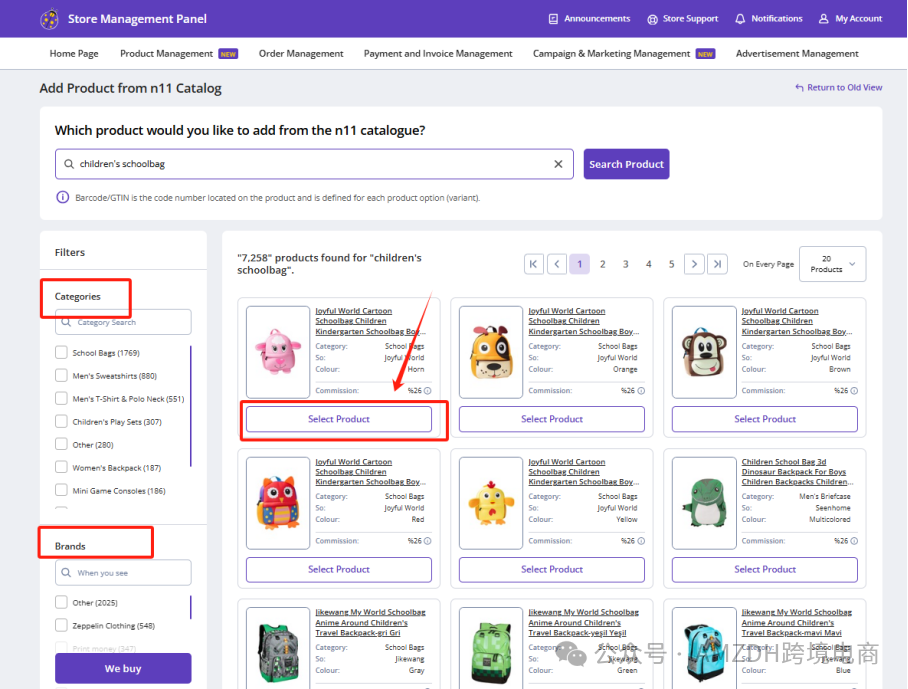
Task: Click the green dinosaur backpack thumbnail
Action: click(704, 503)
